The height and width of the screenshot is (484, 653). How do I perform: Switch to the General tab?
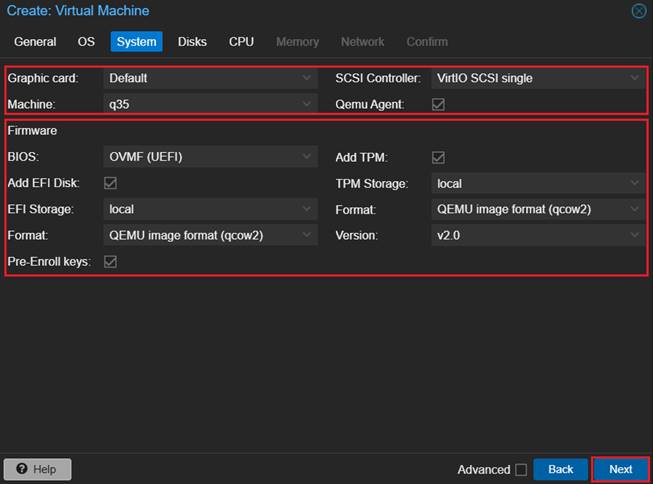[x=35, y=42]
